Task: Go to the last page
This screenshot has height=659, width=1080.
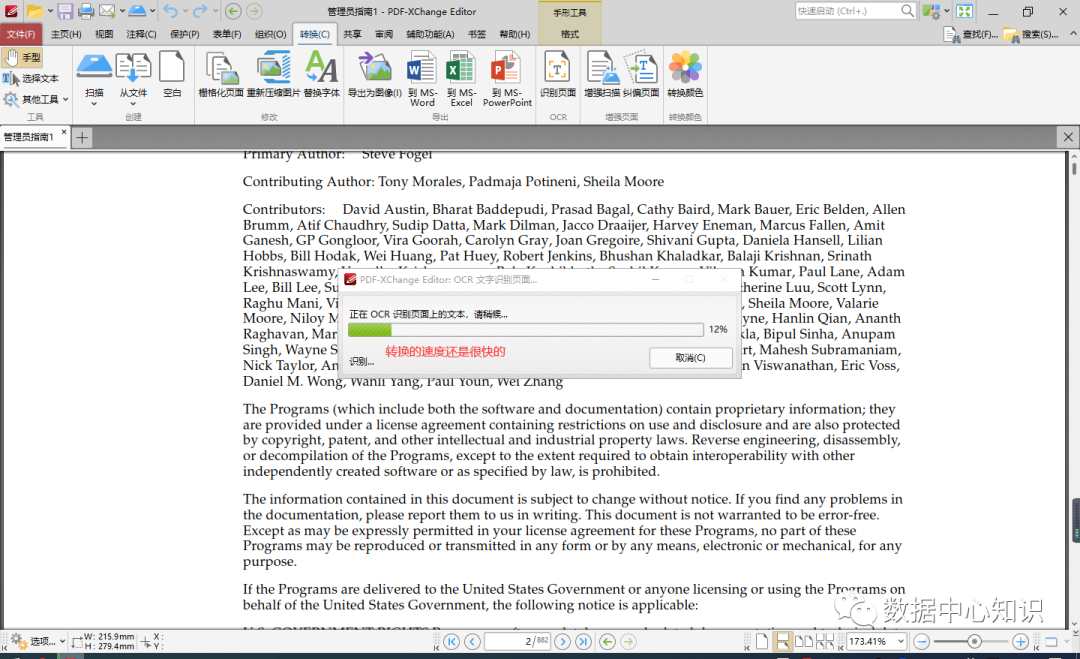Action: 583,642
